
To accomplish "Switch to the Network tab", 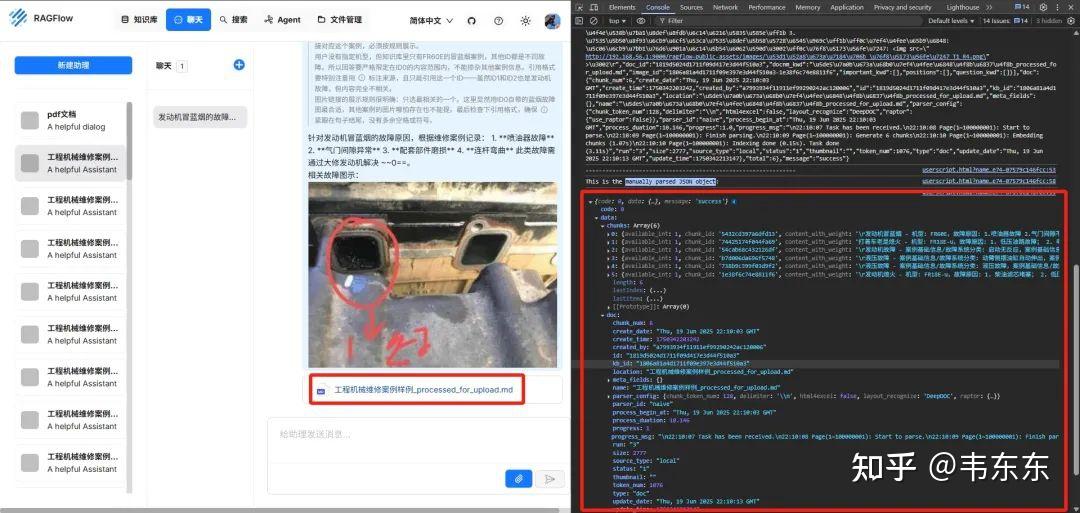I will (725, 8).
